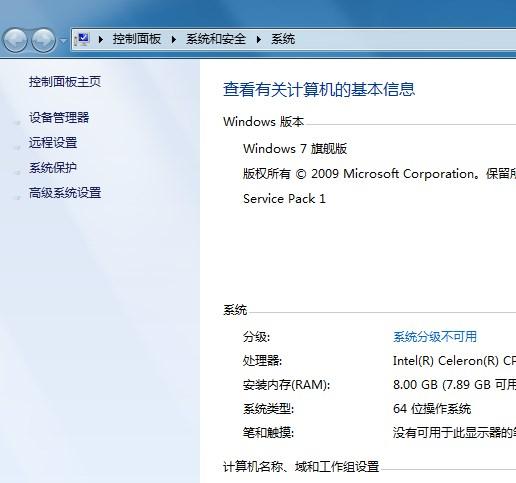The height and width of the screenshot is (483, 516).
Task: Select 系统和安全 breadcrumb in address bar
Action: click(216, 39)
